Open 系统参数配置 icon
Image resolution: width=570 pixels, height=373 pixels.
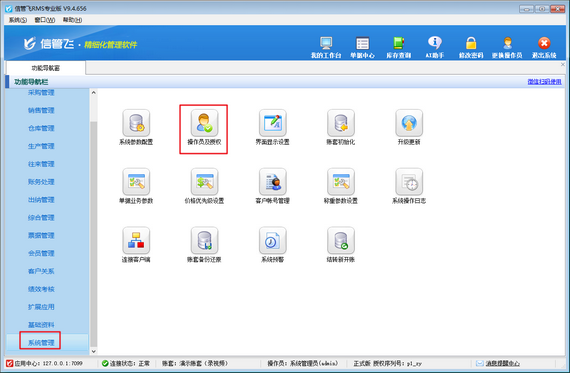[136, 123]
